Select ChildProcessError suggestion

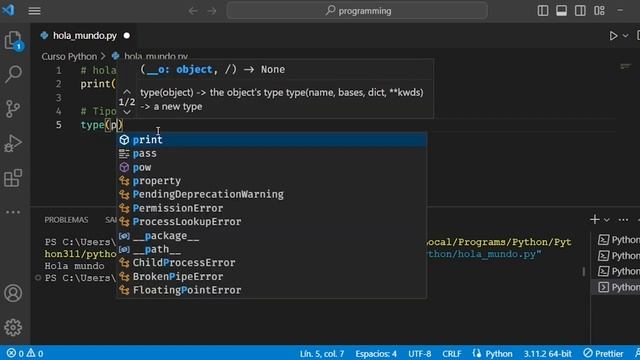[272, 263]
